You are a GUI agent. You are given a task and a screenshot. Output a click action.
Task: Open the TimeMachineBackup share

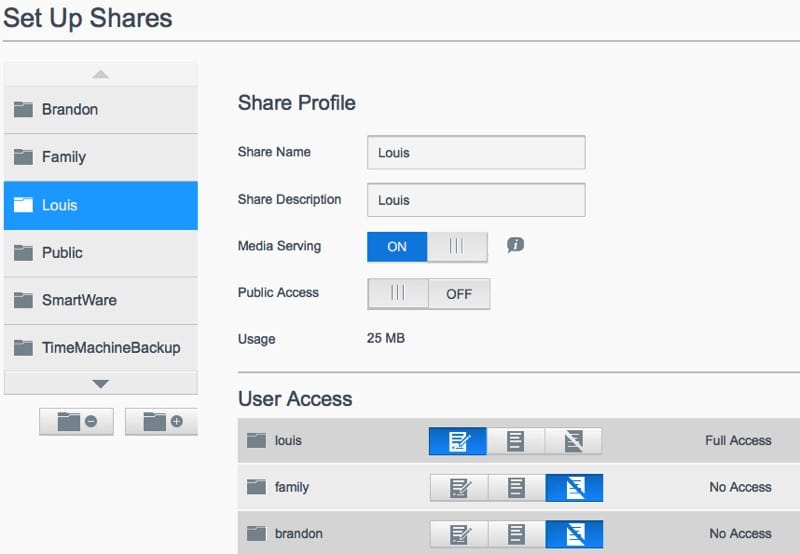click(100, 348)
